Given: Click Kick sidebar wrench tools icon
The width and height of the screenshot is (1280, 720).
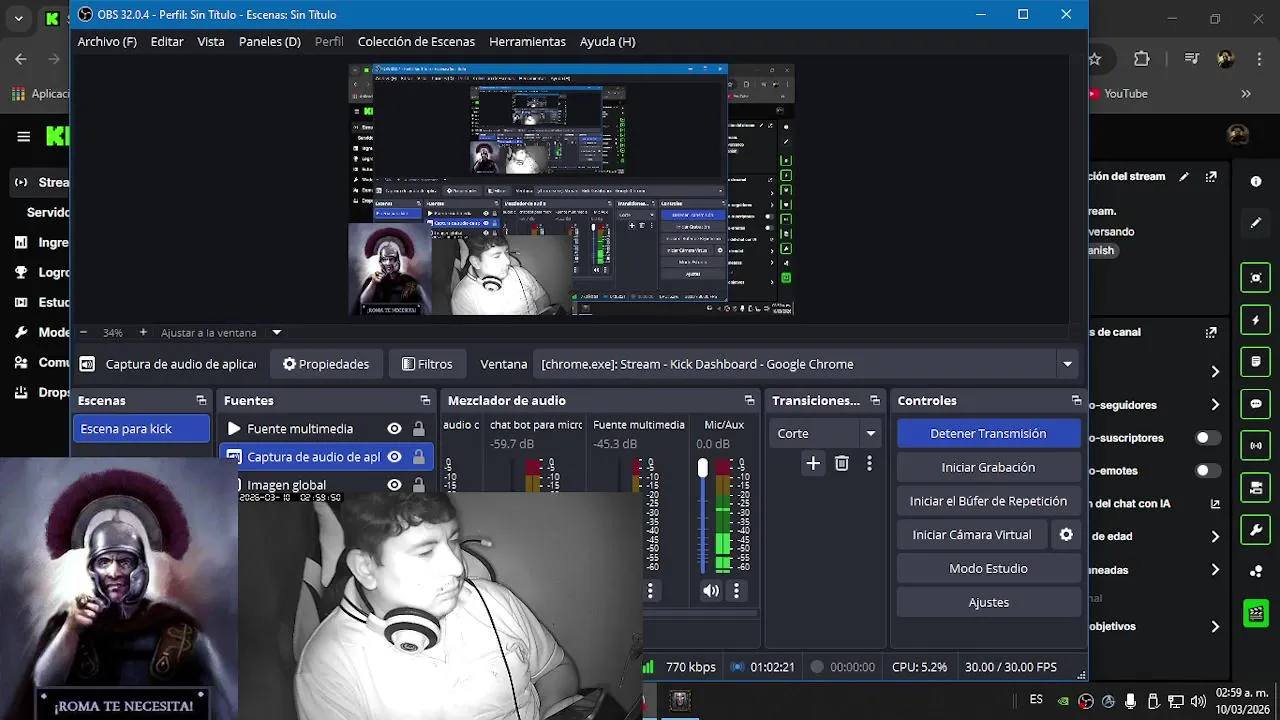Looking at the screenshot, I should pyautogui.click(x=1256, y=529).
